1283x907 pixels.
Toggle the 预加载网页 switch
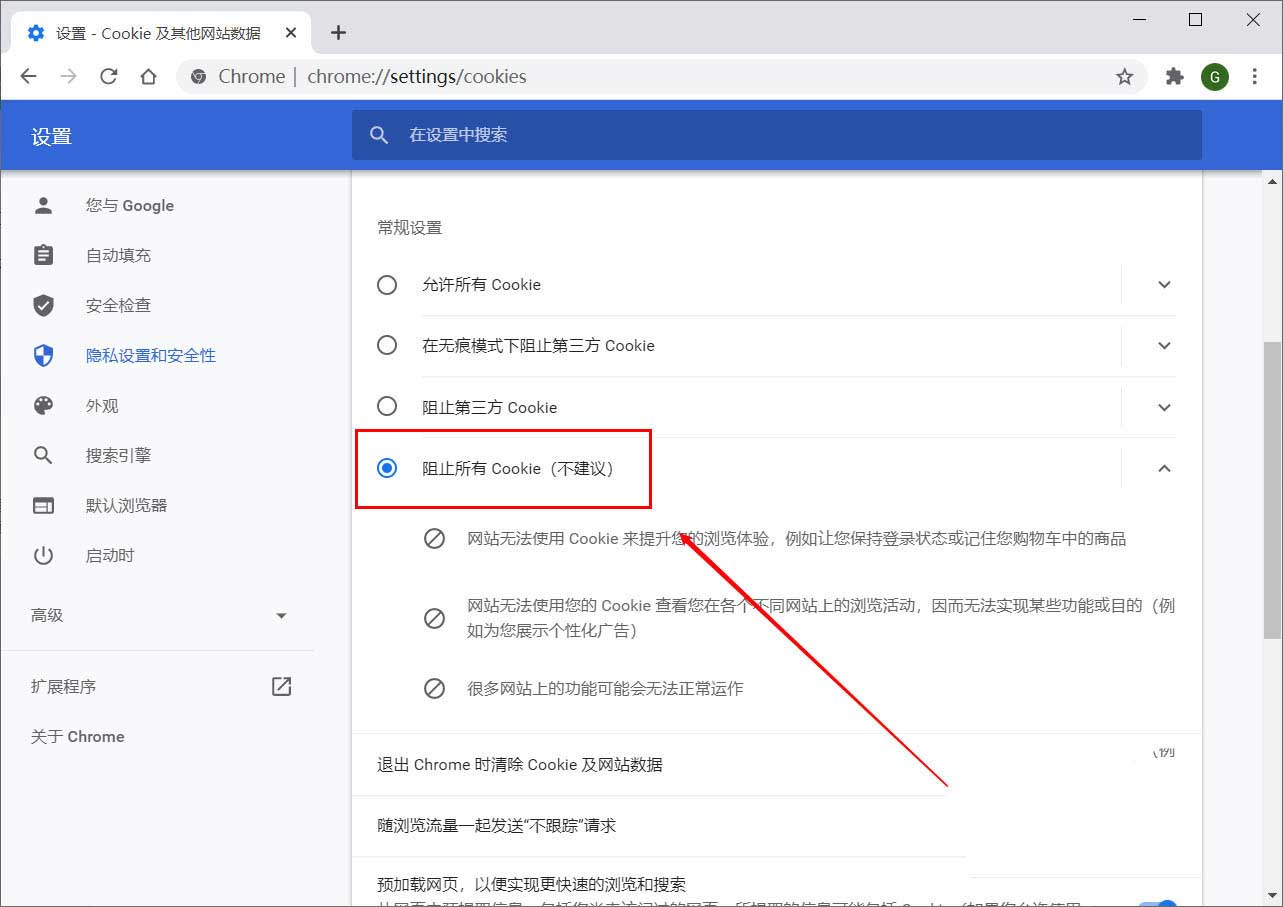coord(1158,903)
